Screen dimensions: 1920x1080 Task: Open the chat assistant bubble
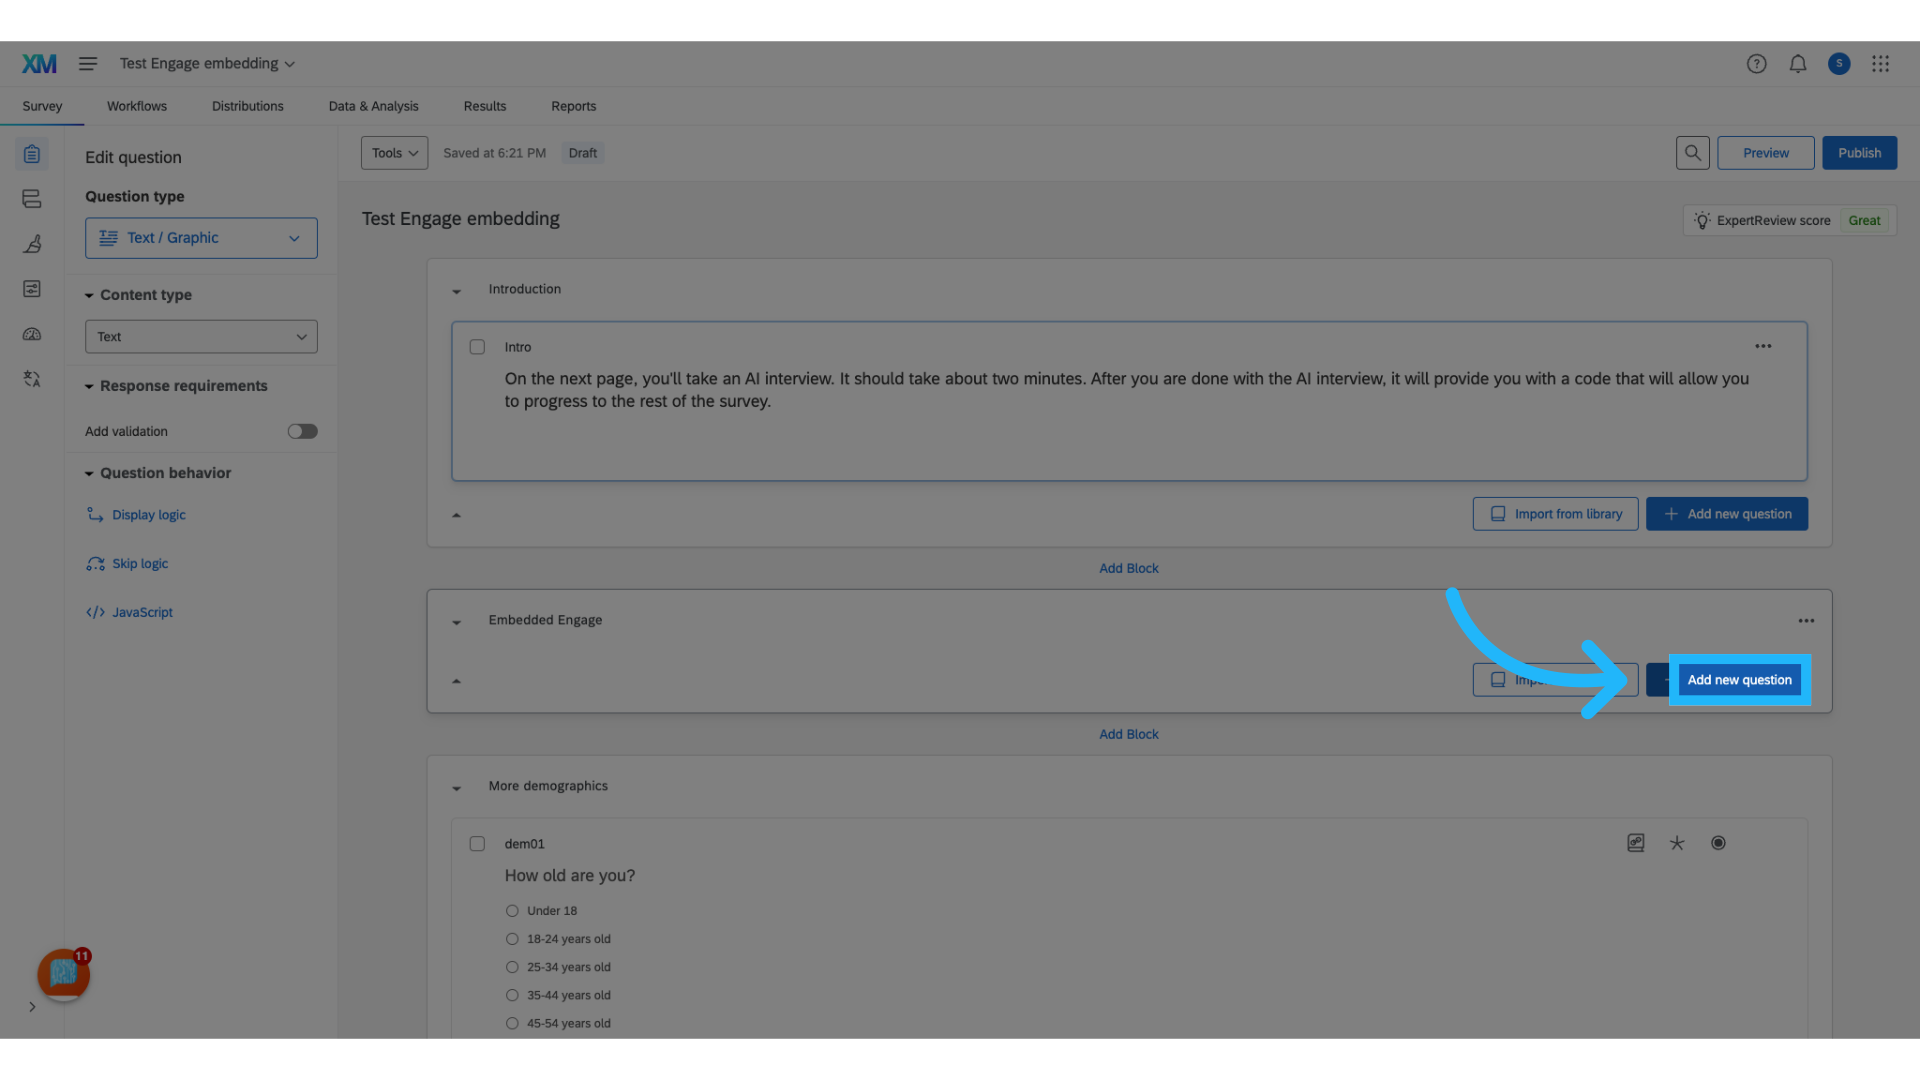[63, 974]
